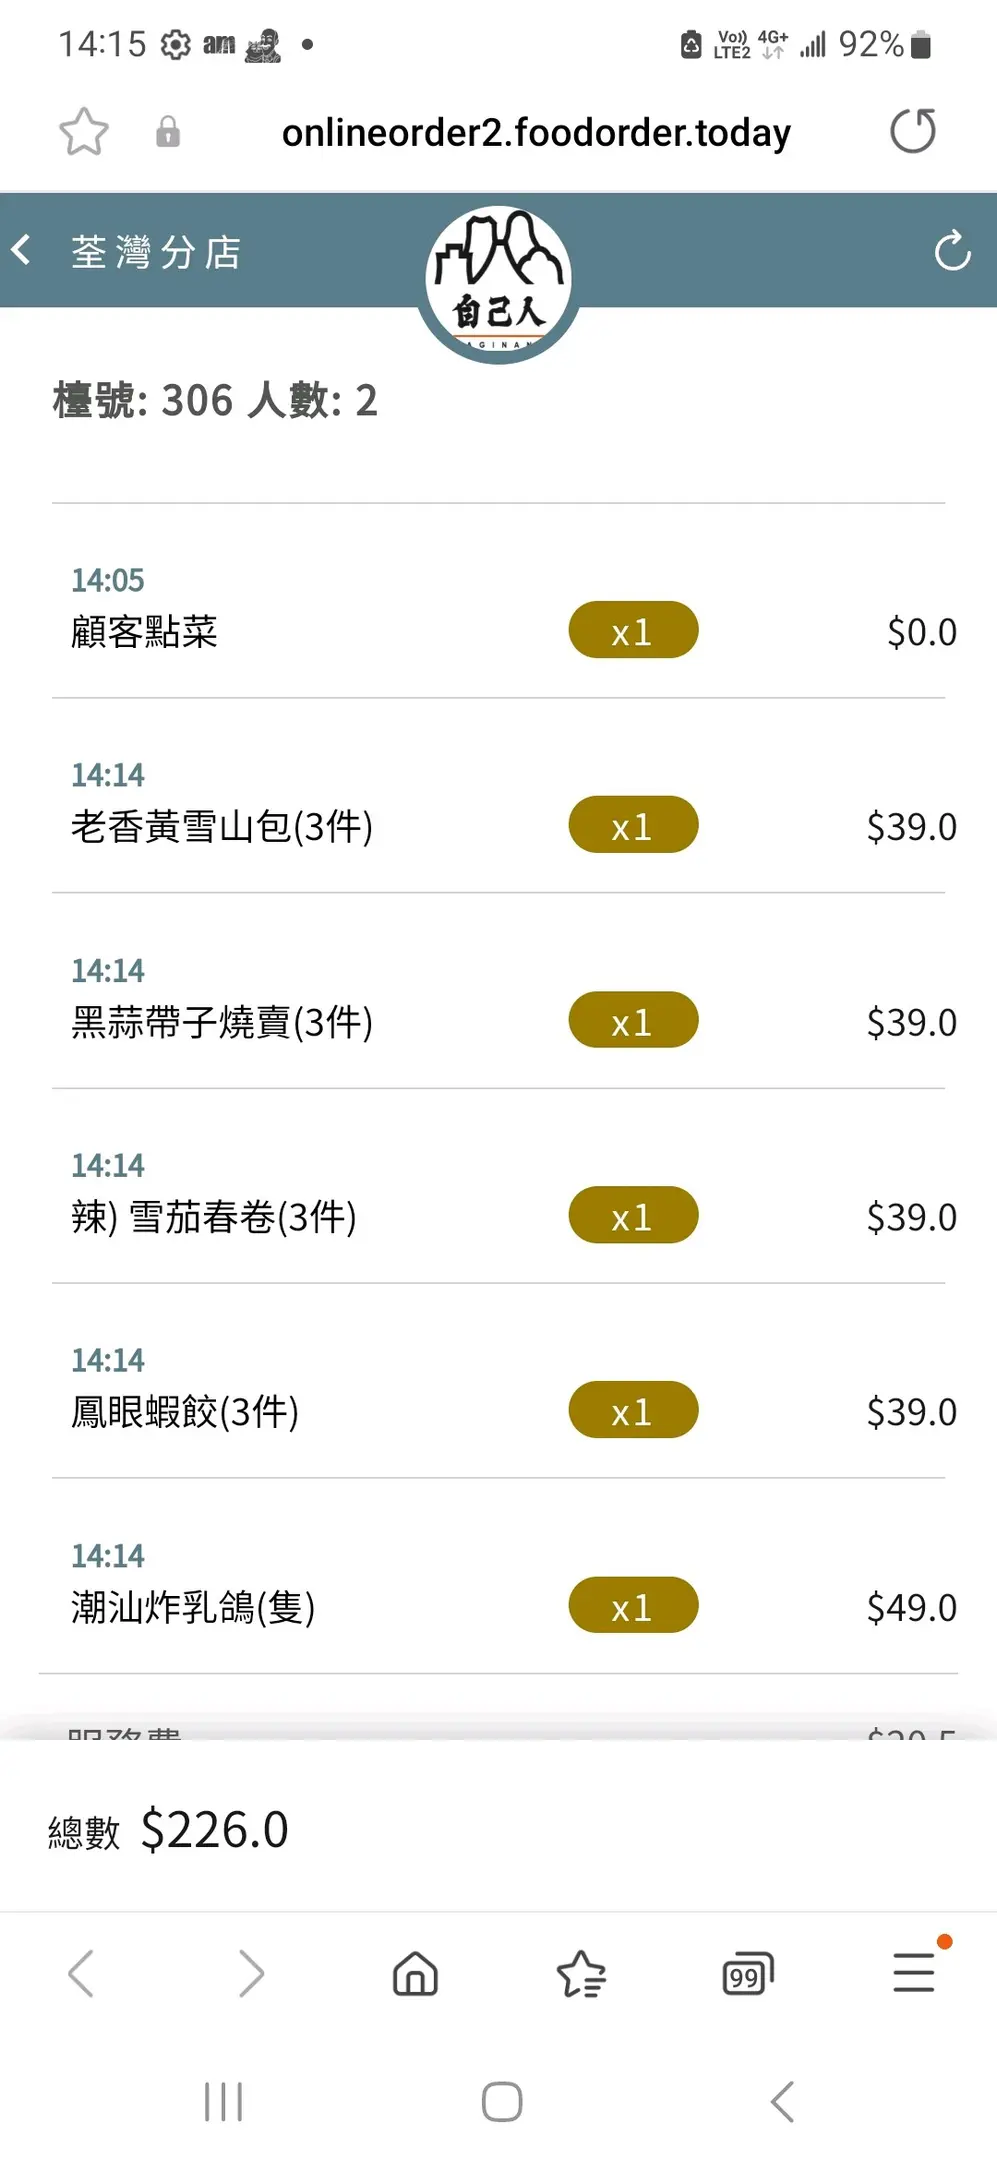Viewport: 997px width, 2160px height.
Task: Refresh order list in the teal header
Action: click(x=952, y=251)
